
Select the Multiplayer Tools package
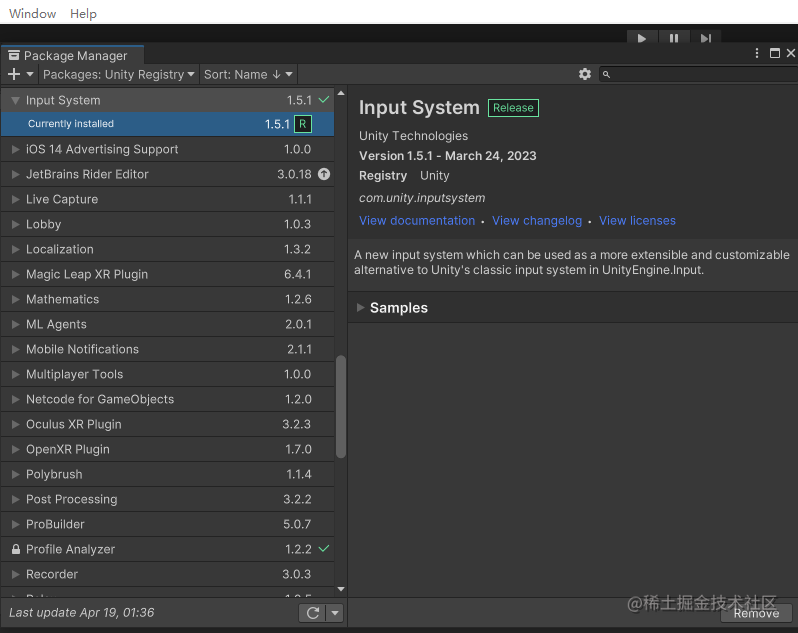click(167, 375)
